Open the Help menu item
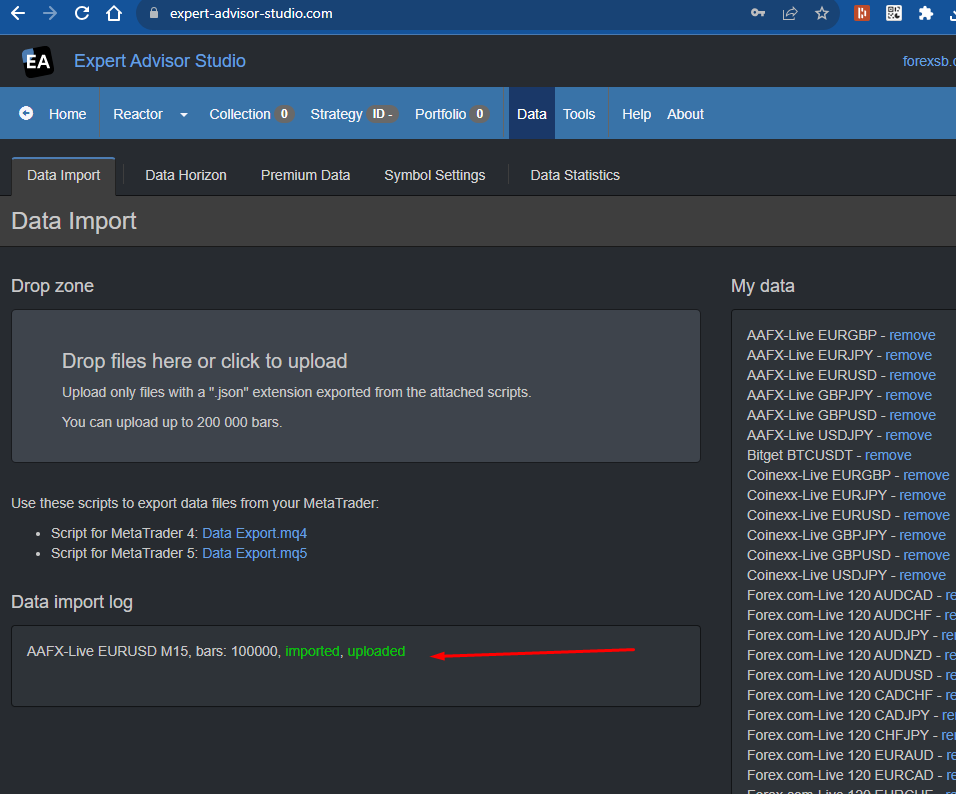Image resolution: width=956 pixels, height=794 pixels. [637, 114]
